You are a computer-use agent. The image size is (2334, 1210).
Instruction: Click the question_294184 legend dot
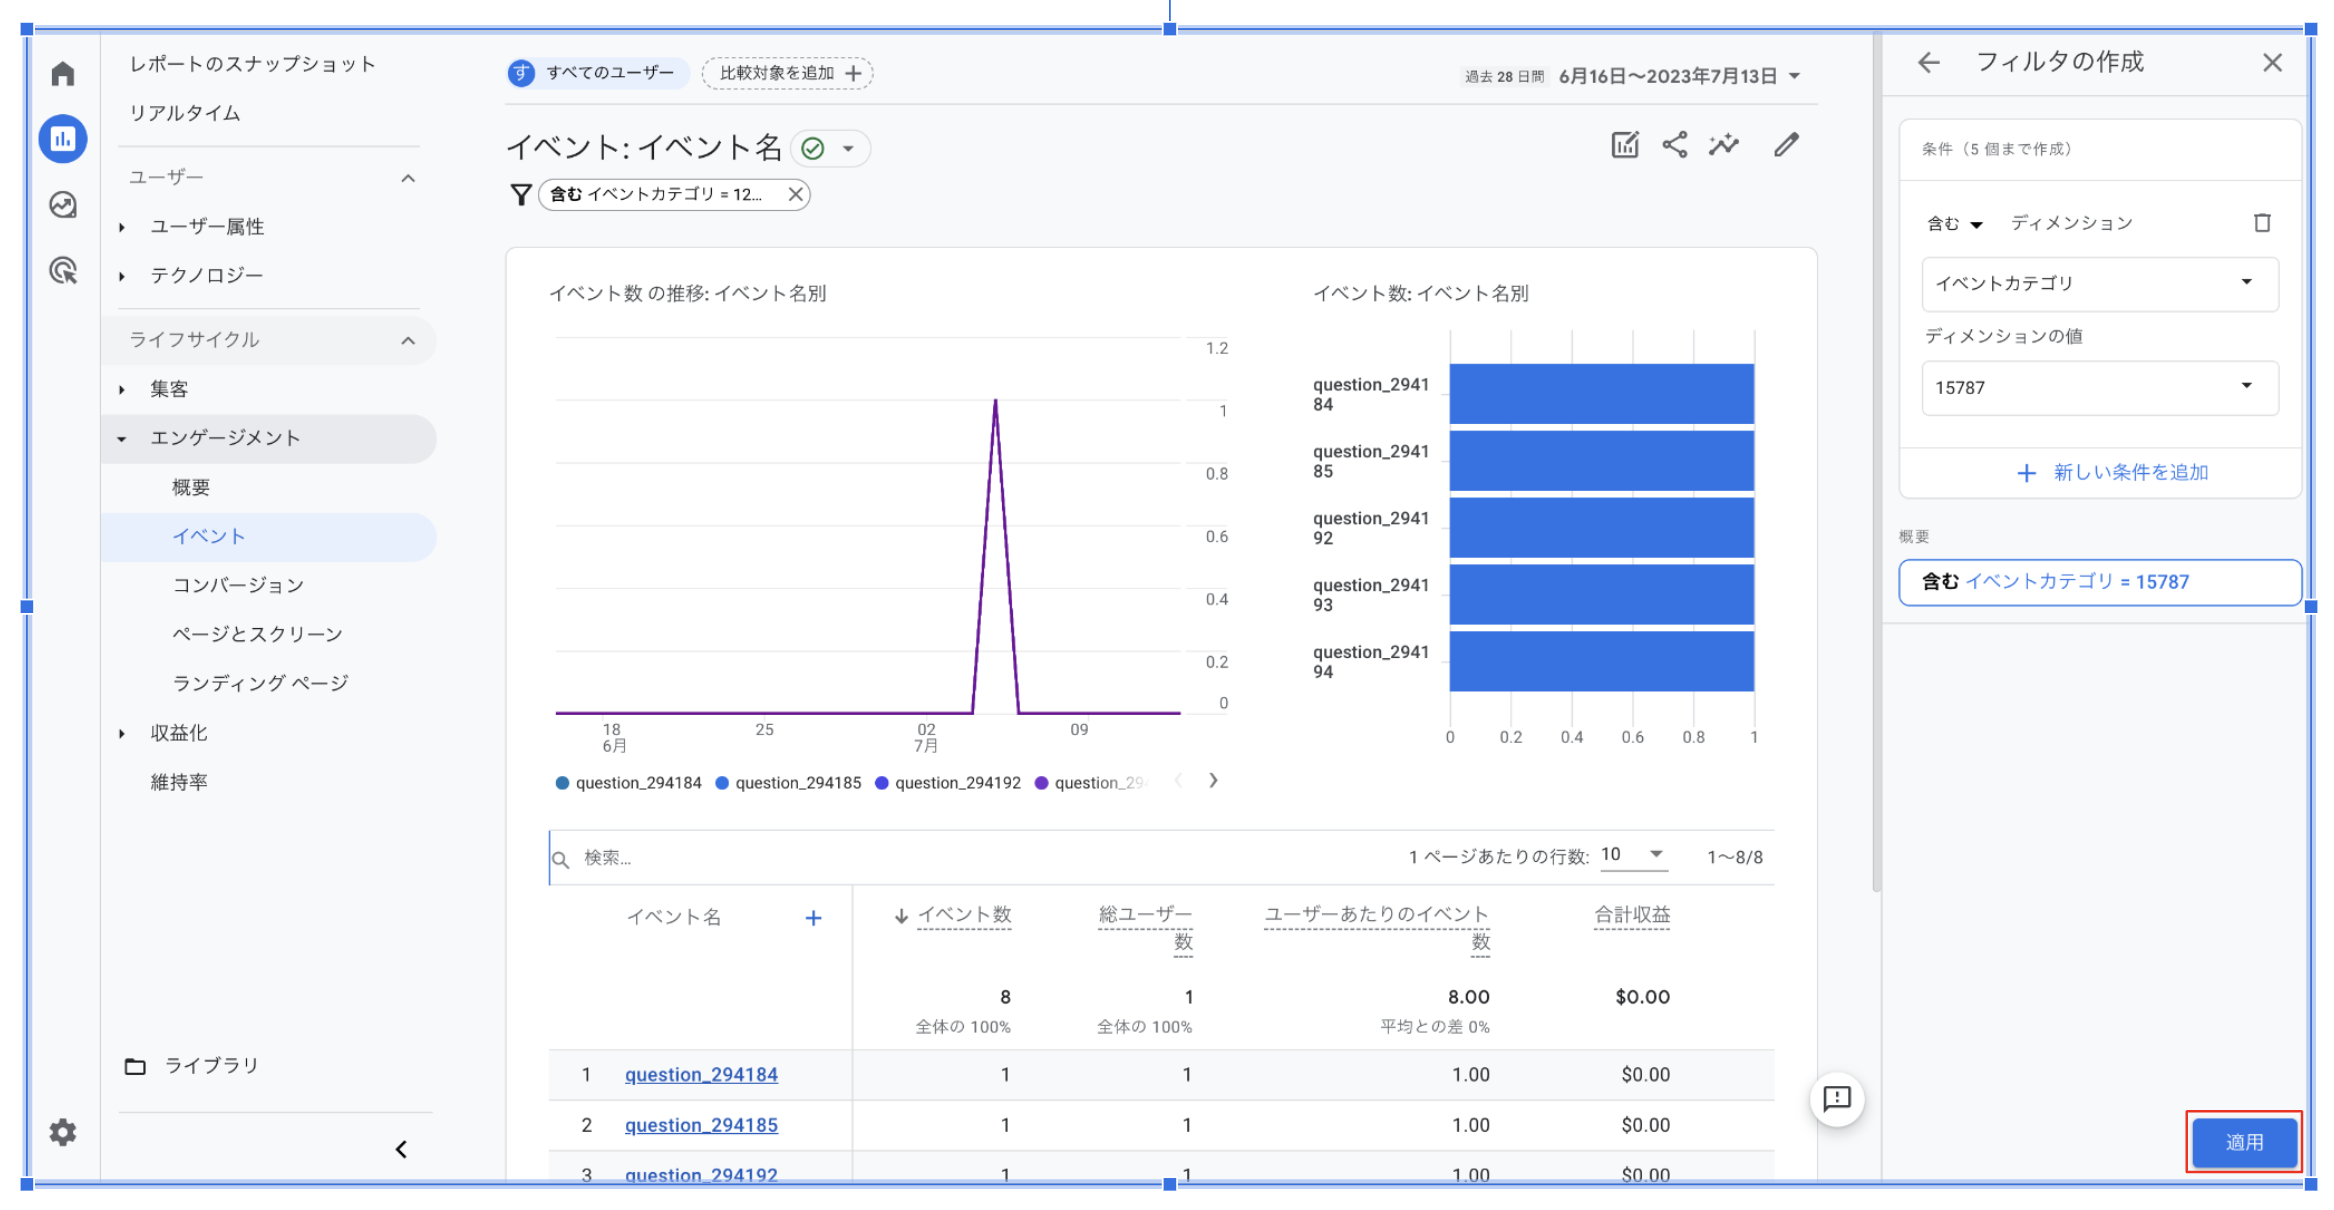tap(562, 783)
